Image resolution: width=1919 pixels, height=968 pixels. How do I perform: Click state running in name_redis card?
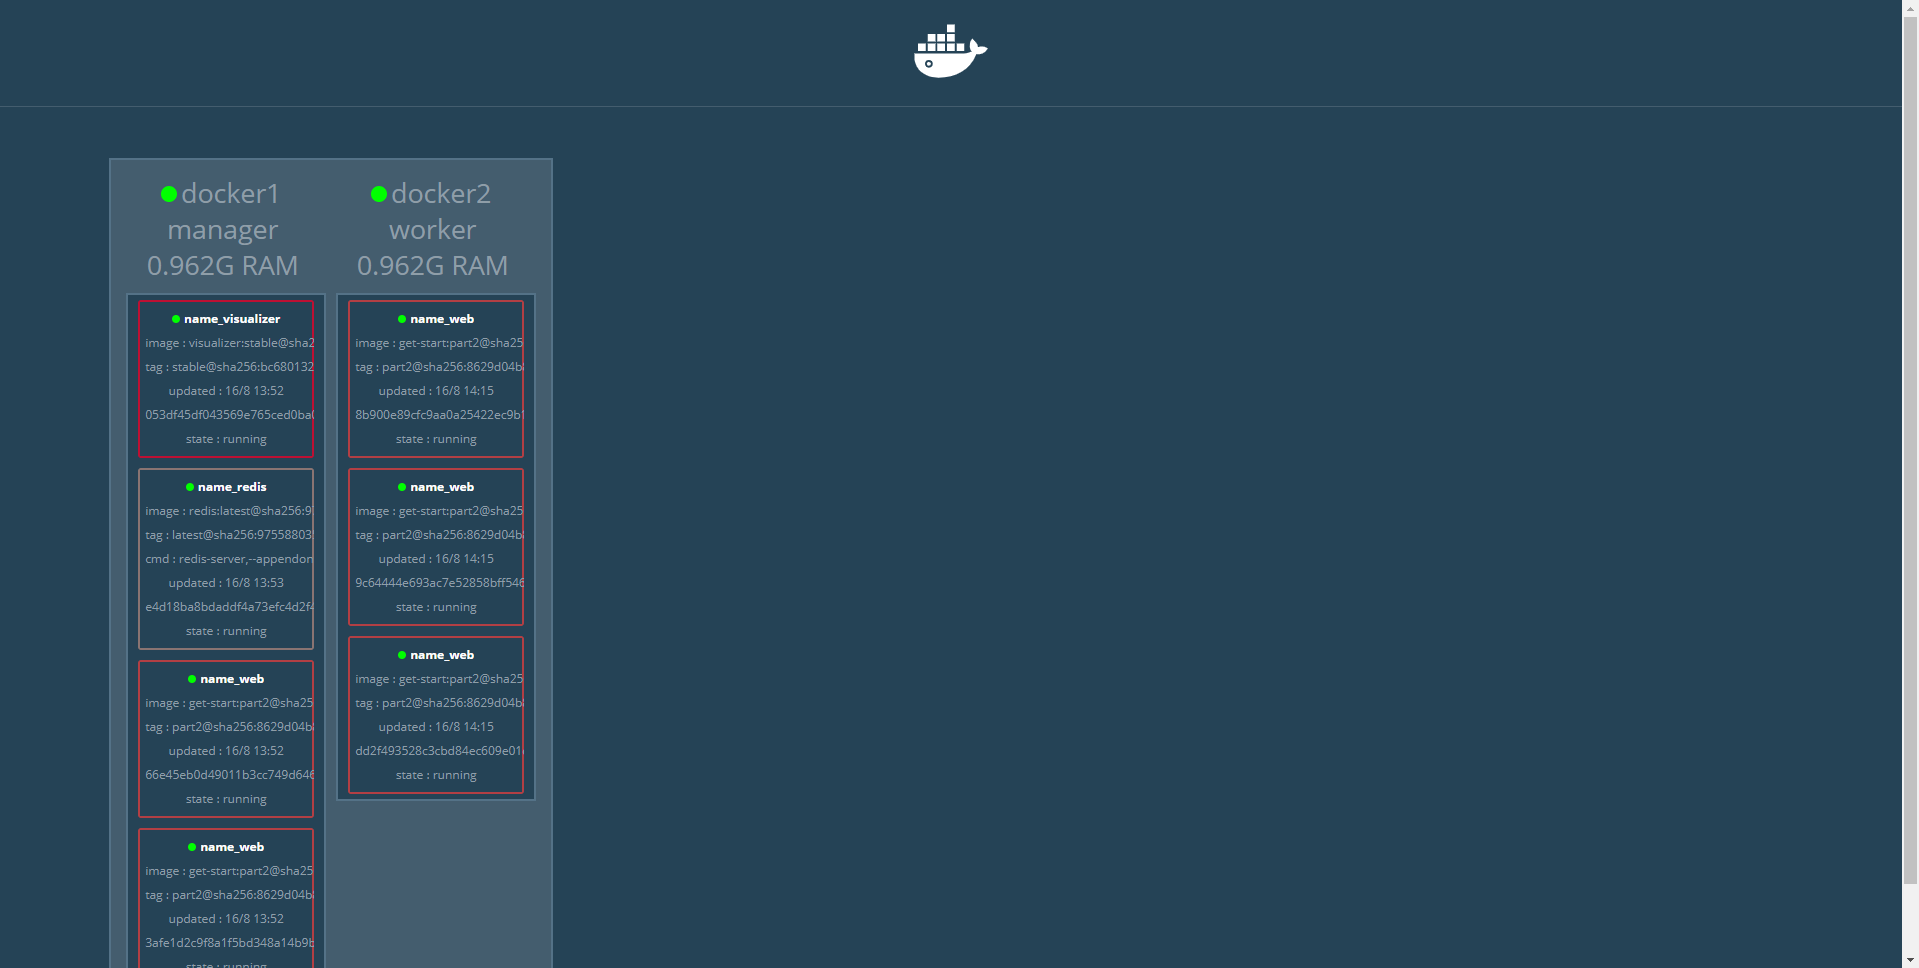(226, 631)
